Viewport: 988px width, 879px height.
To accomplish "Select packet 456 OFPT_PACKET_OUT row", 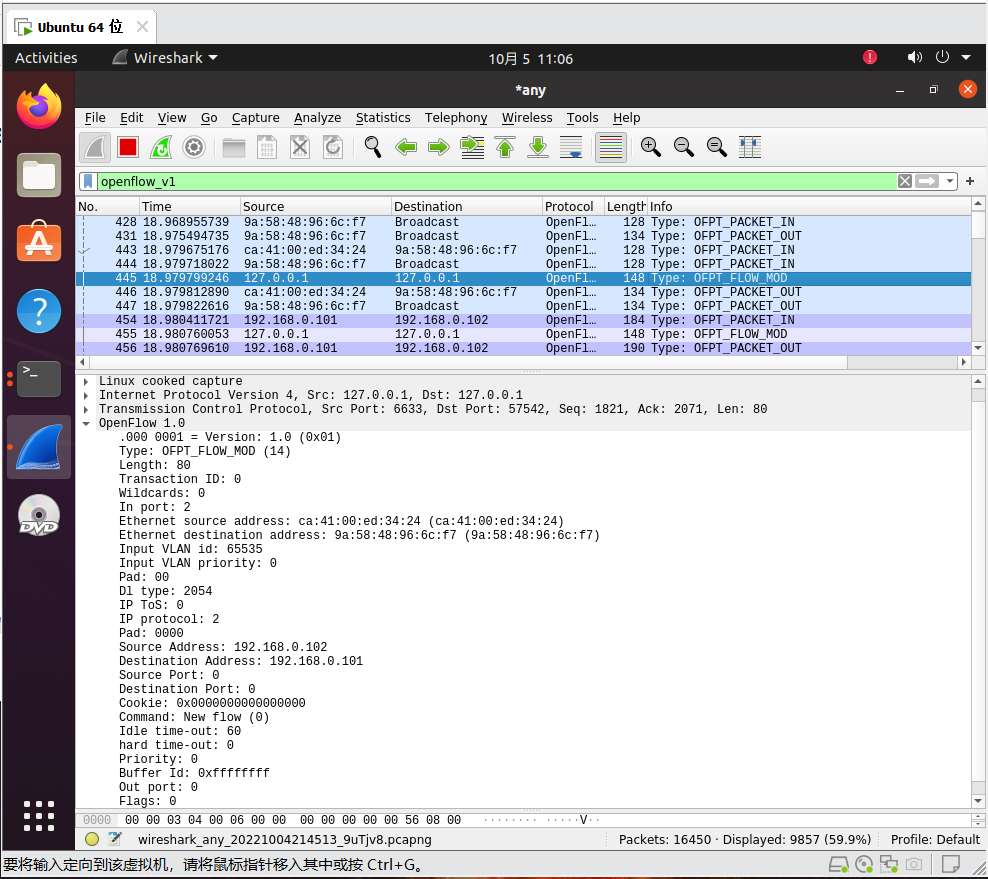I will coord(524,348).
